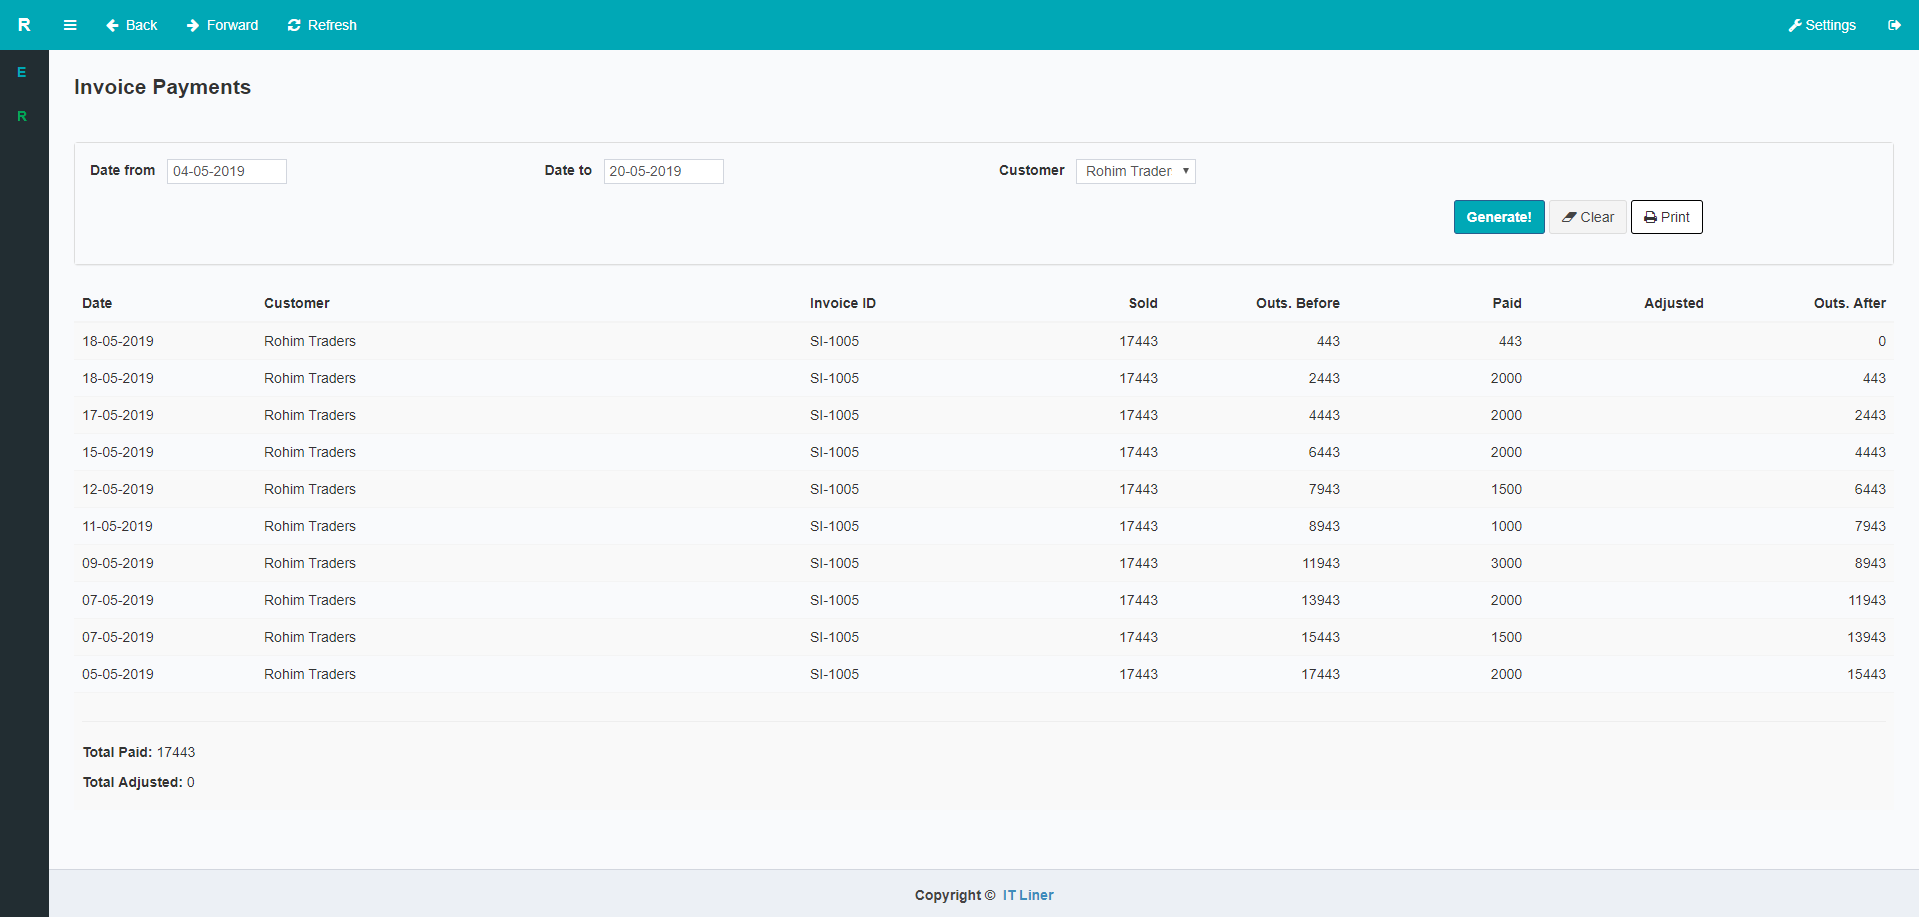Image resolution: width=1919 pixels, height=917 pixels.
Task: Open the IT Liner link in the footer
Action: point(1027,895)
